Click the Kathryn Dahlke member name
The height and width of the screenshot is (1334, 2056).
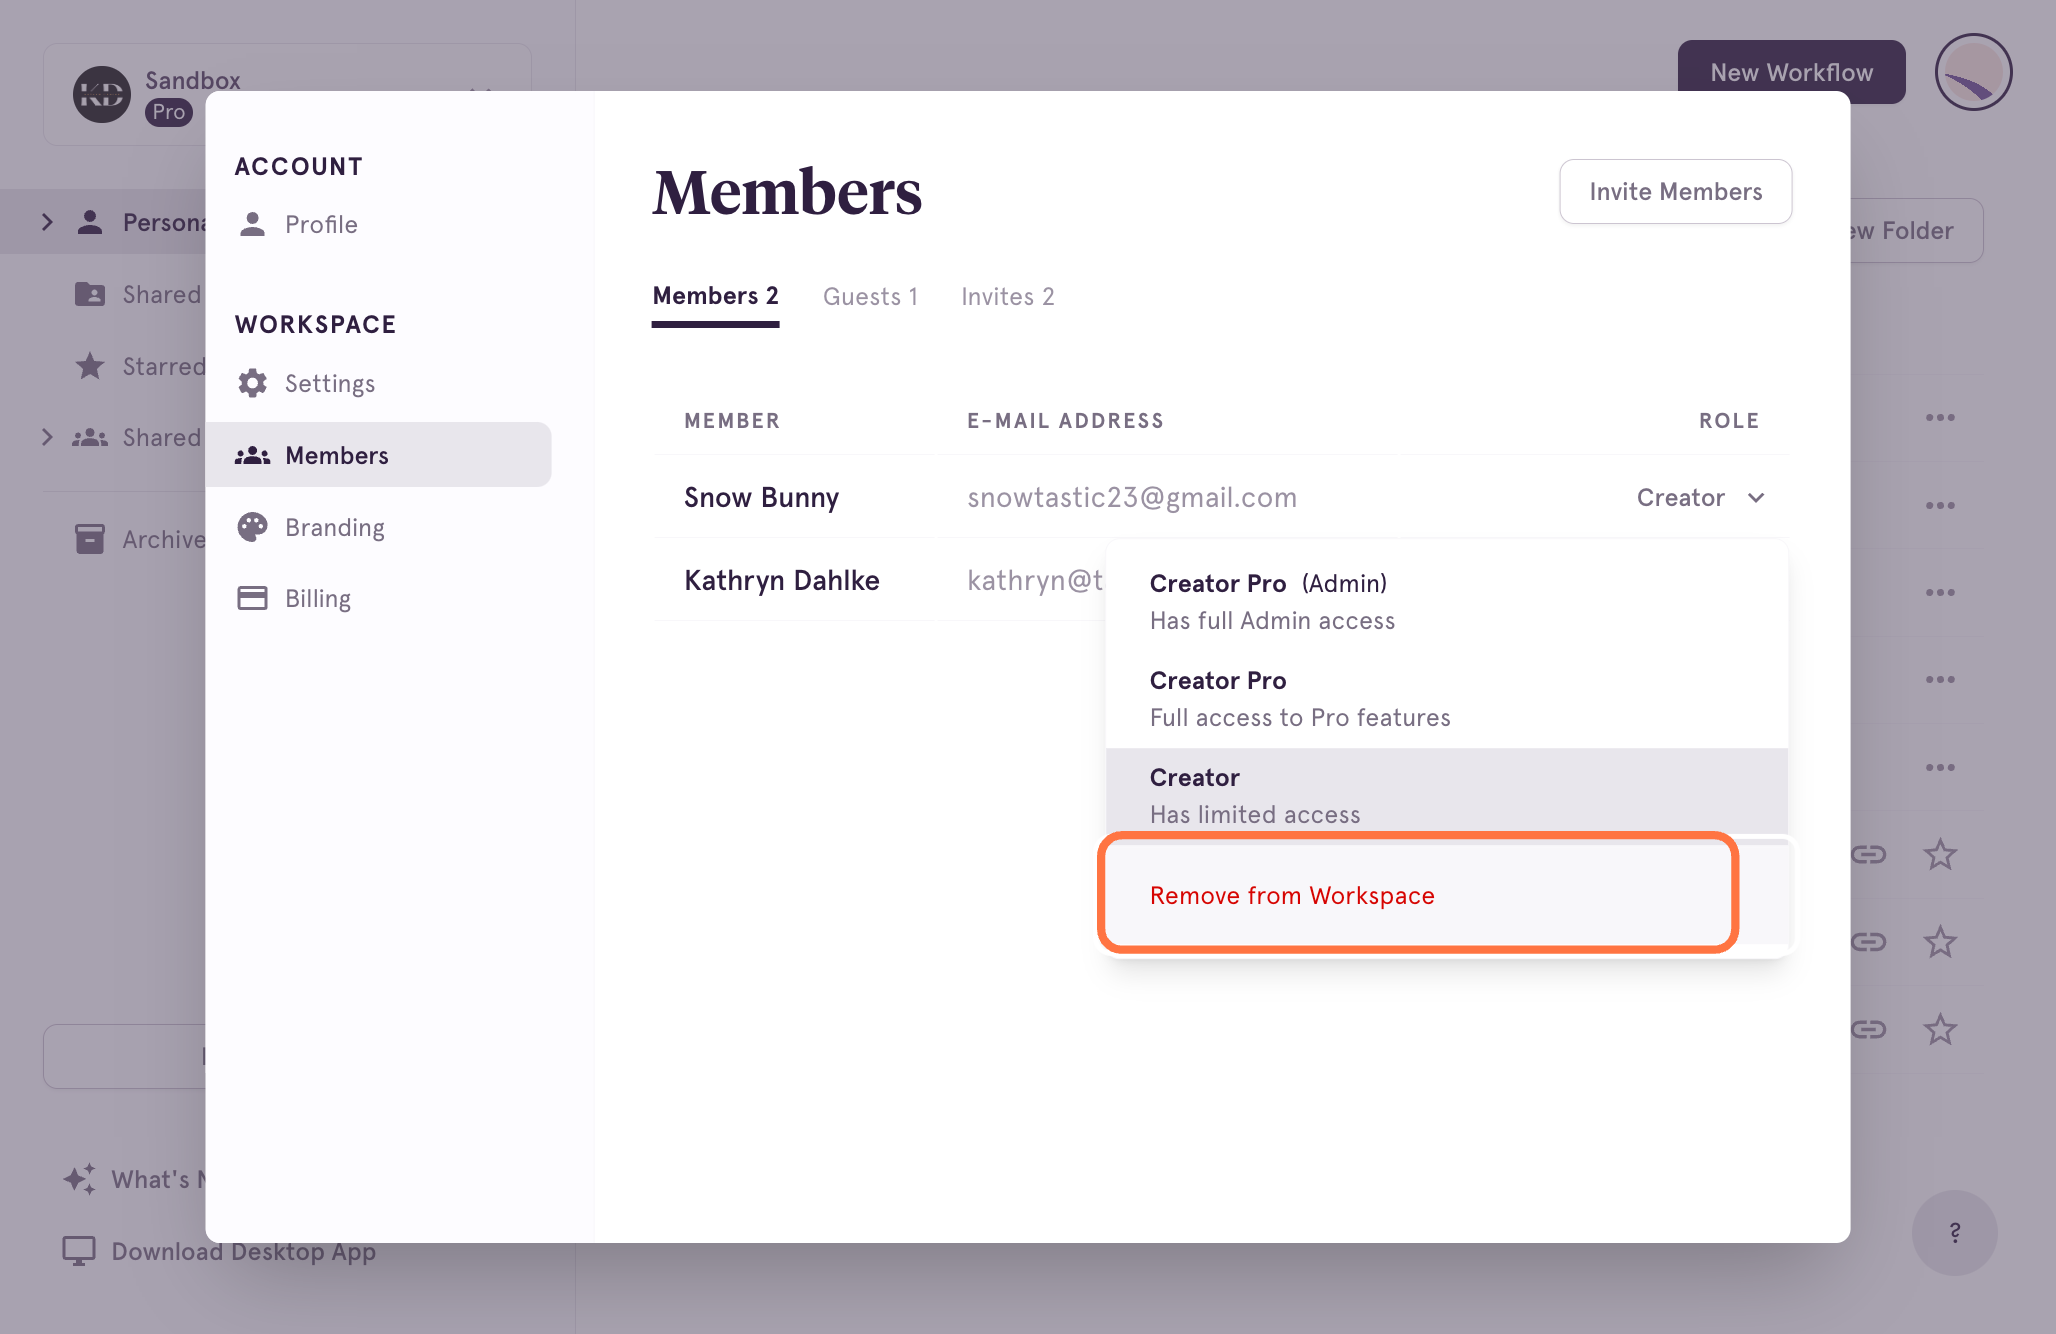782,580
